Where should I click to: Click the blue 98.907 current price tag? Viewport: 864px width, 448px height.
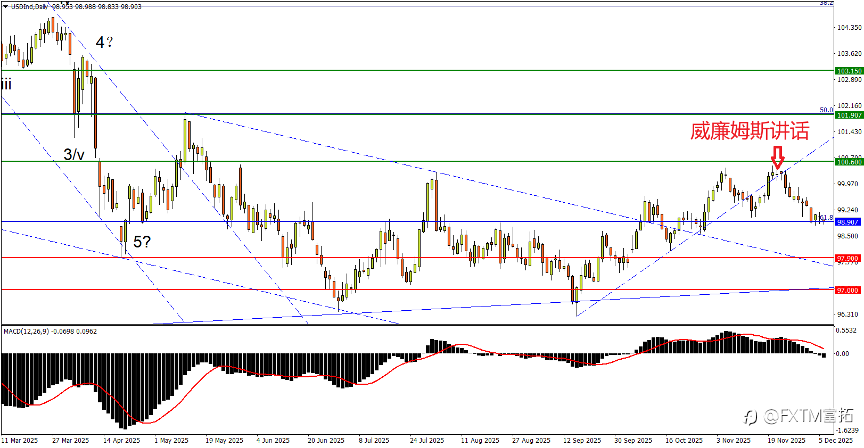849,222
